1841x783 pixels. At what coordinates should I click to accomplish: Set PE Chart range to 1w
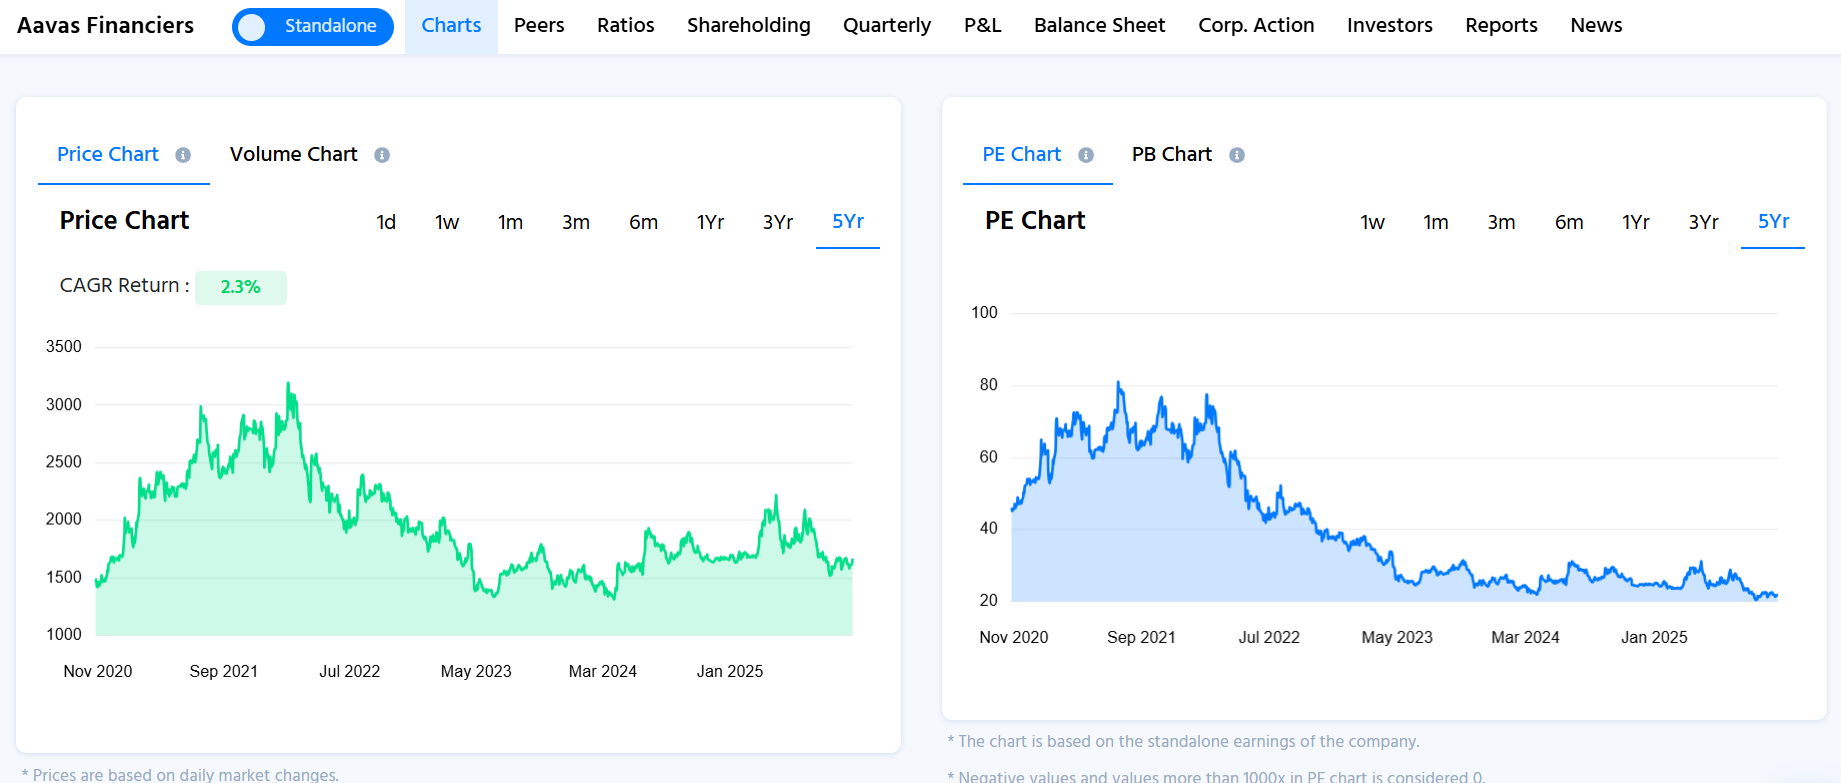tap(1372, 222)
